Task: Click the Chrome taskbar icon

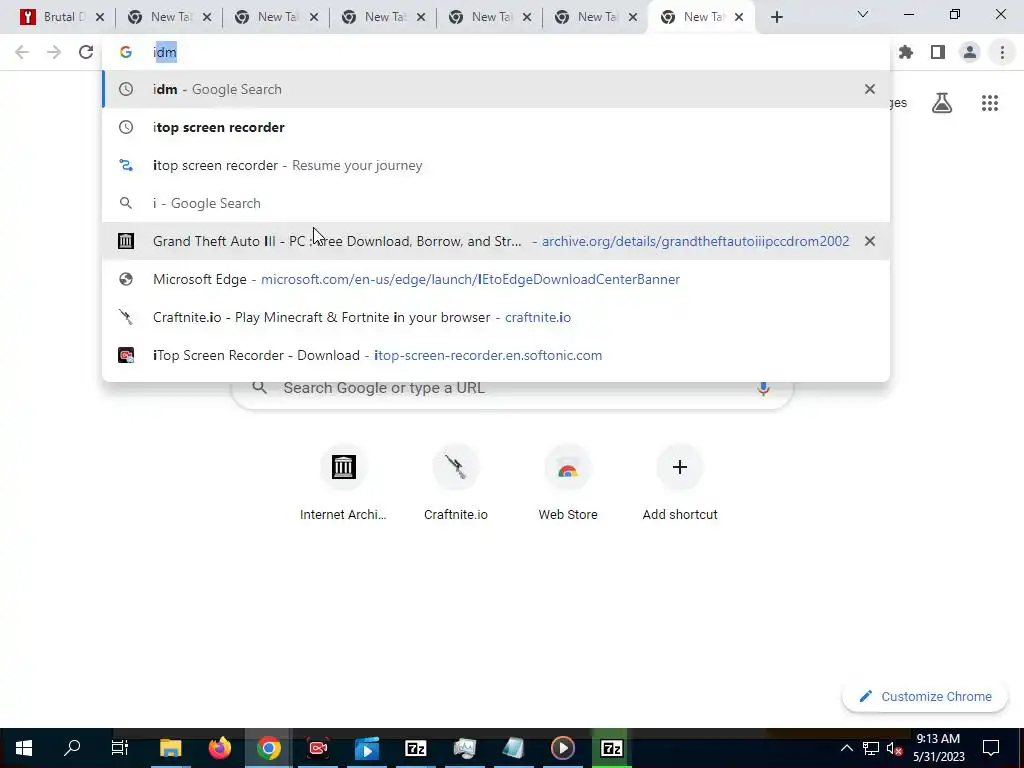Action: [268, 748]
